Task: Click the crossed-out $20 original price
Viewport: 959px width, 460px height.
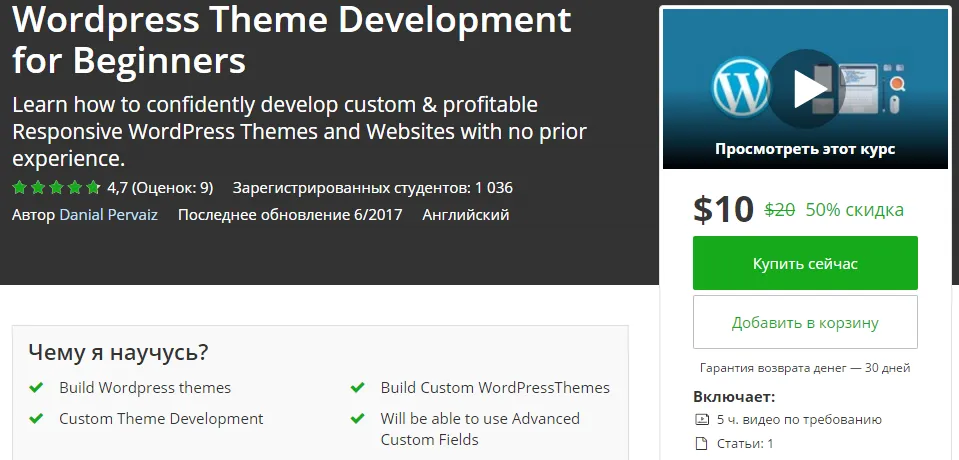Action: [x=780, y=210]
